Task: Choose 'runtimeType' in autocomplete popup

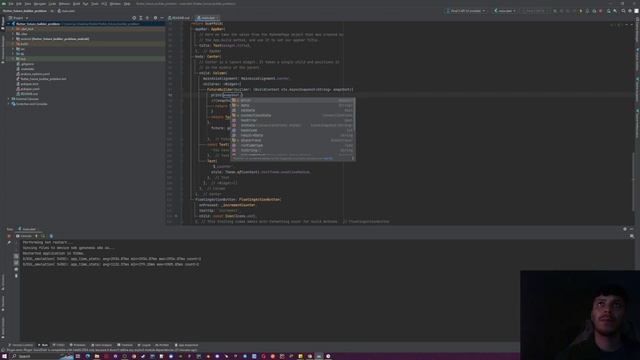Action: [293, 145]
